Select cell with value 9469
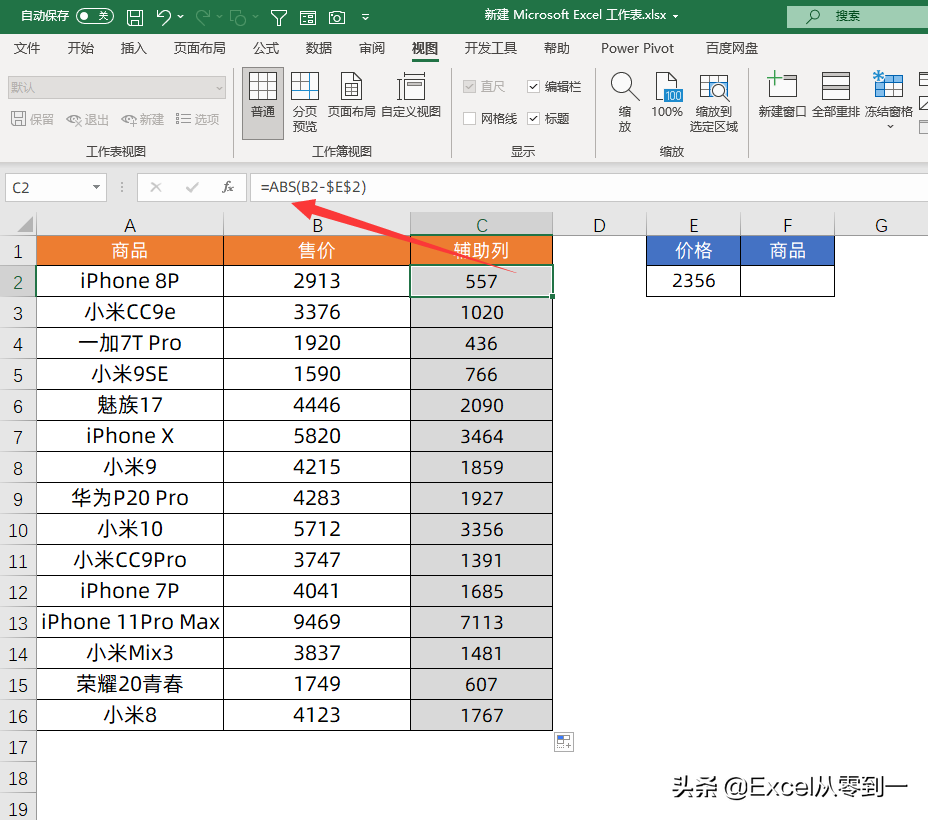928x820 pixels. (317, 622)
